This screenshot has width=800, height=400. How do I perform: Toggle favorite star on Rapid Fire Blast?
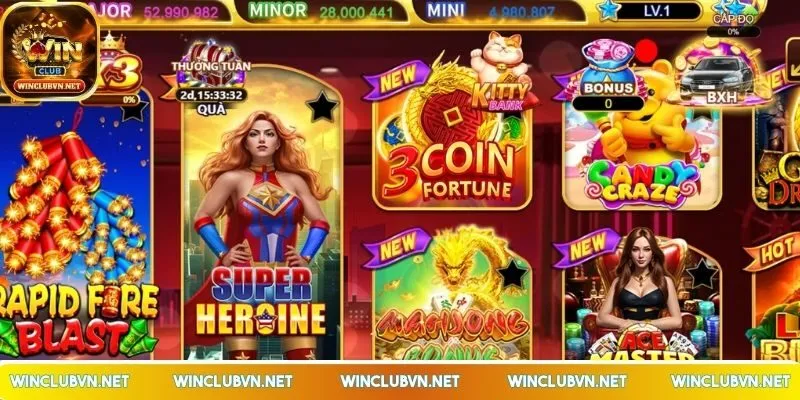tap(134, 109)
